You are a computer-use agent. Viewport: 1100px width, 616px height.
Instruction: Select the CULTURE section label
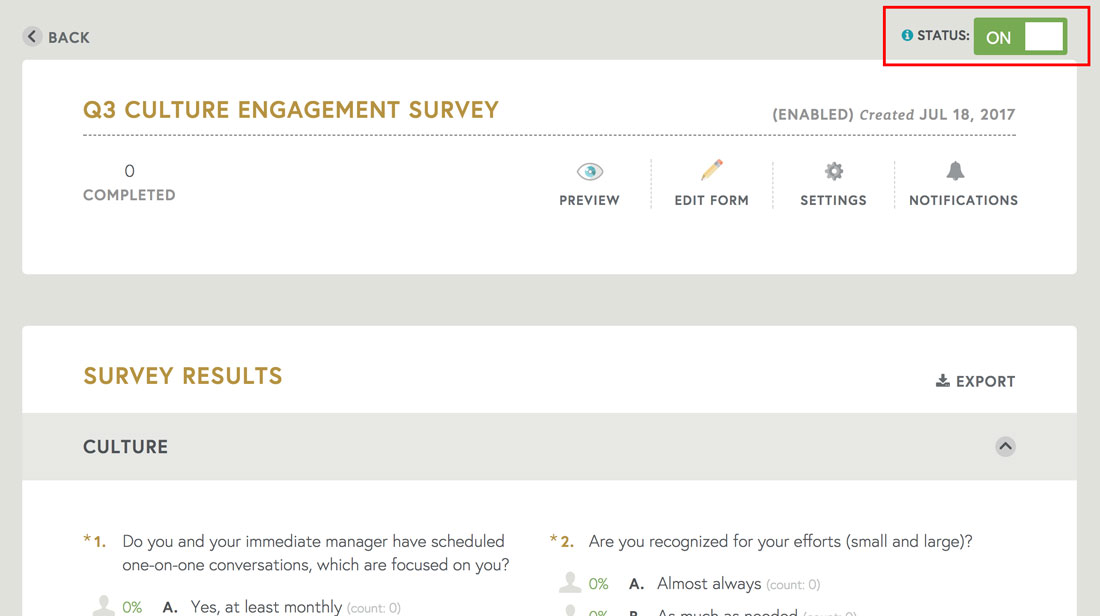[x=125, y=447]
